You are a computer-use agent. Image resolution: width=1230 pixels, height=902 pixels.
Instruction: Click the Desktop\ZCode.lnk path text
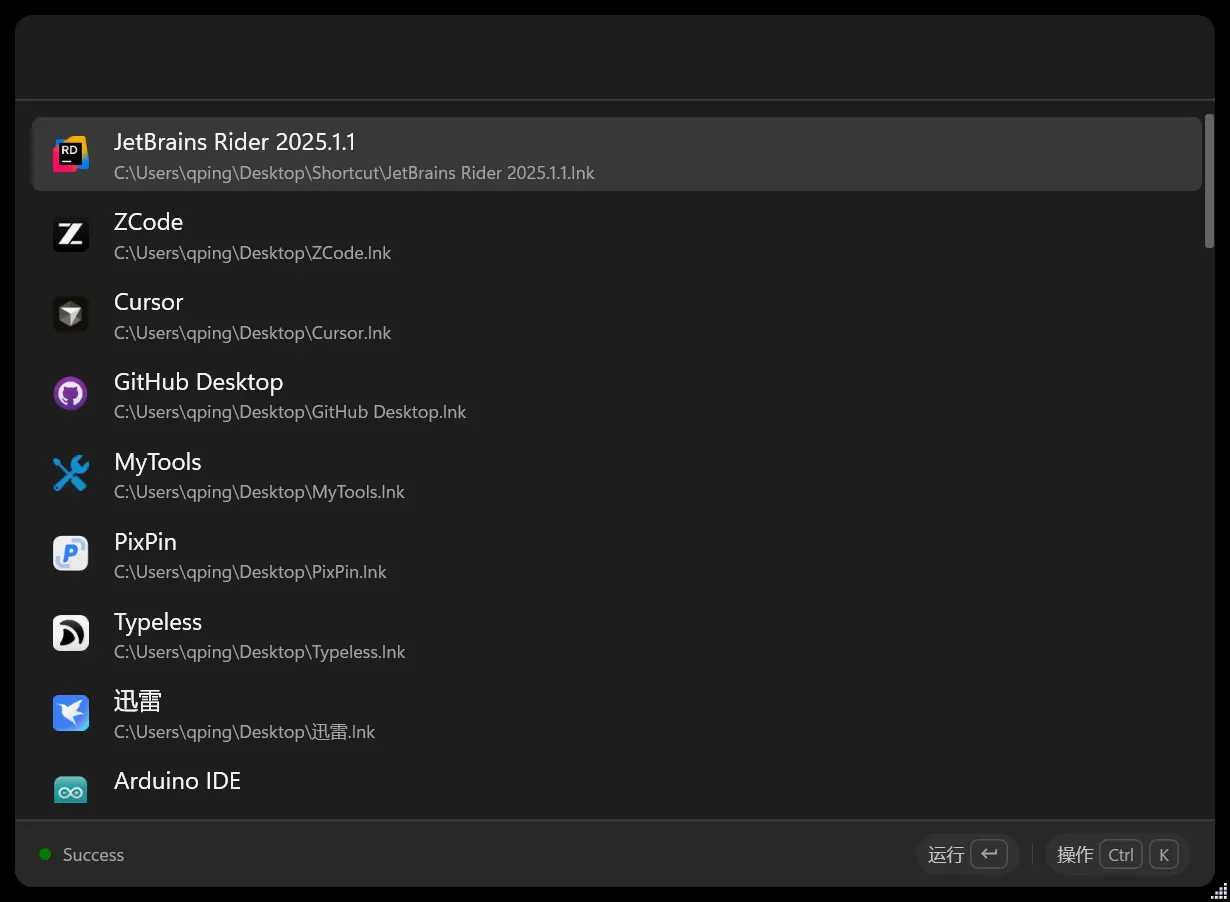pos(253,253)
